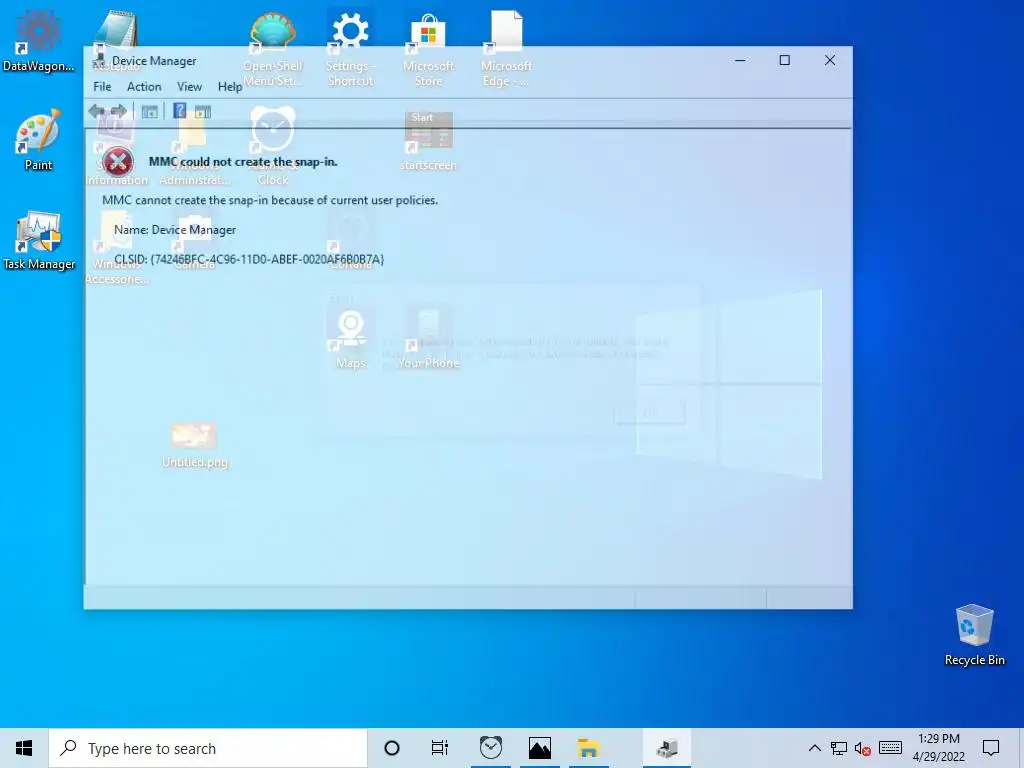Open touch keyboard tray icon
Viewport: 1024px width, 768px height.
(x=890, y=748)
